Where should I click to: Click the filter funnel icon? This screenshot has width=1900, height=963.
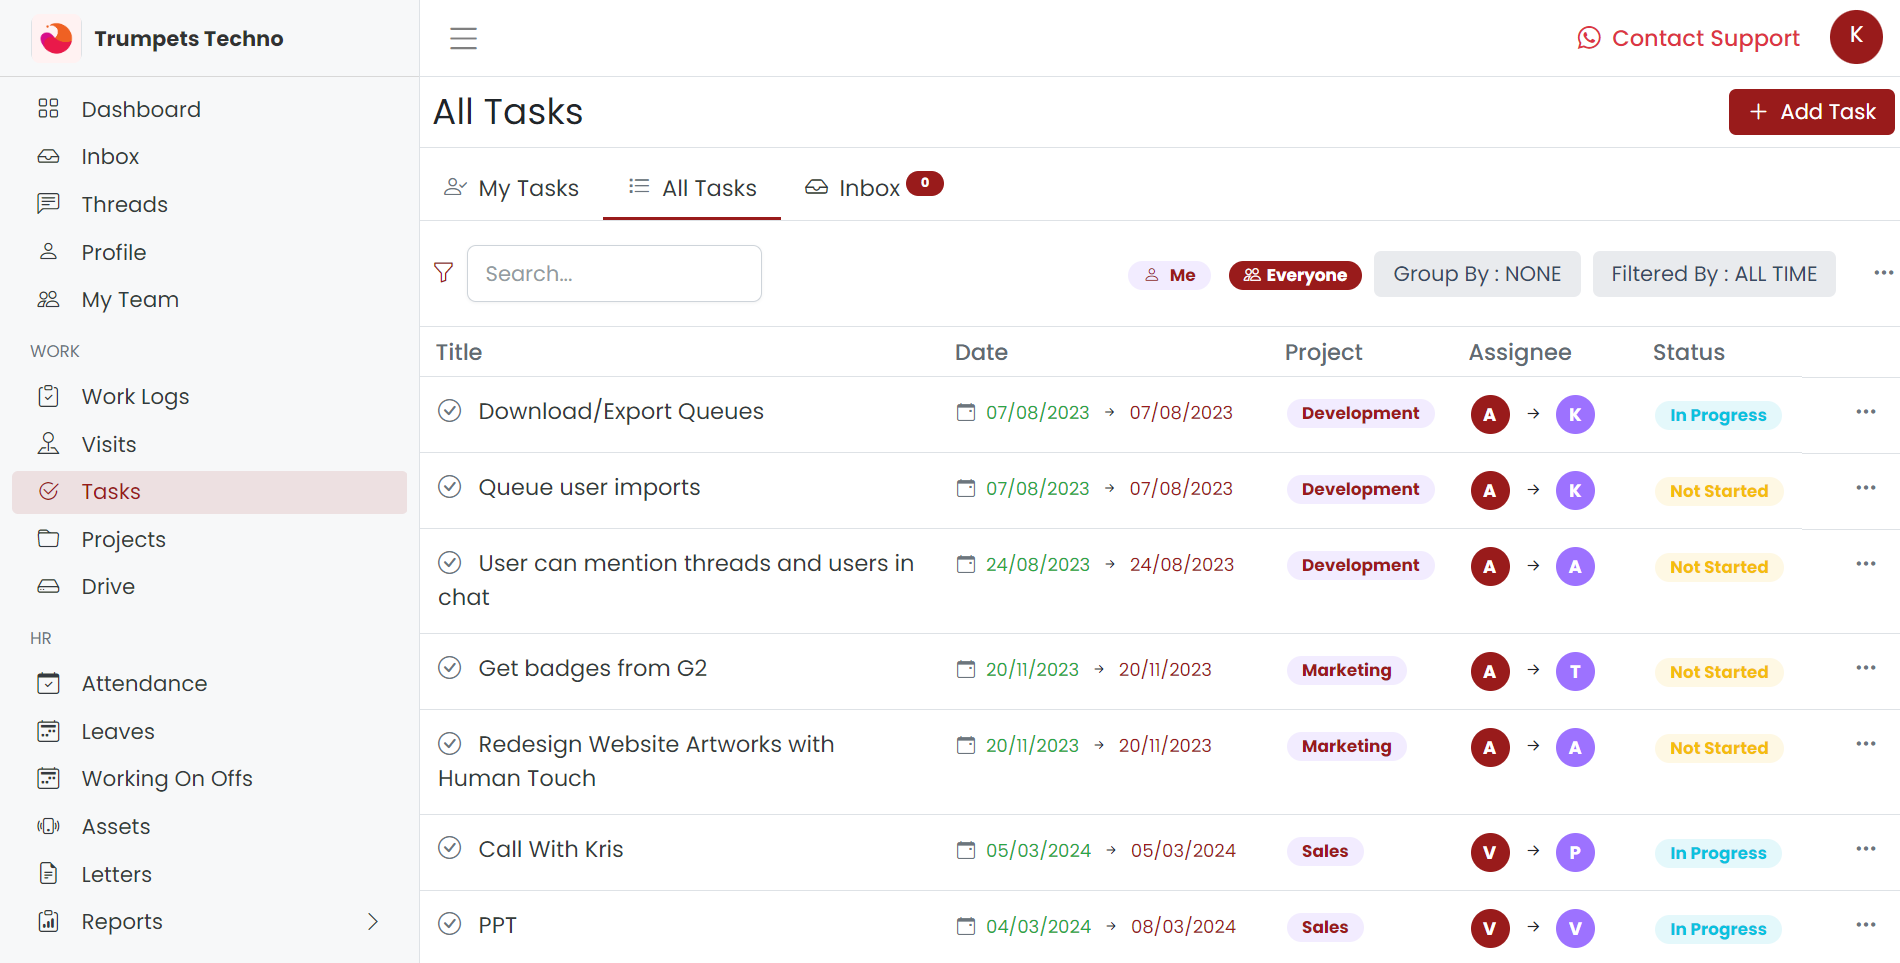tap(443, 273)
